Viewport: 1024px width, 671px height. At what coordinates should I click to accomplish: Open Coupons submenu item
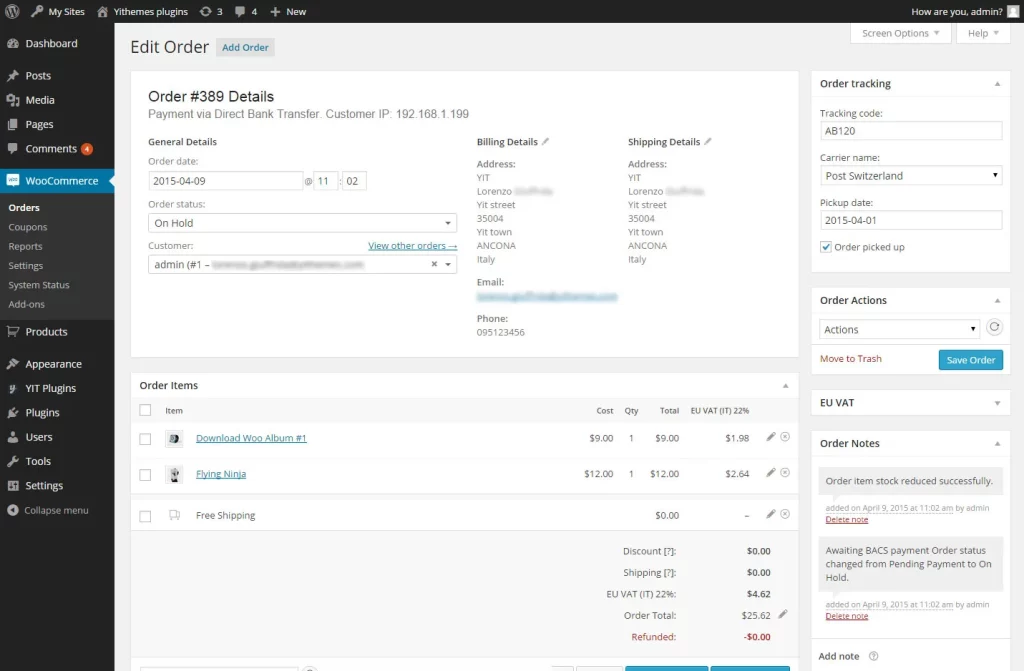pyautogui.click(x=27, y=227)
